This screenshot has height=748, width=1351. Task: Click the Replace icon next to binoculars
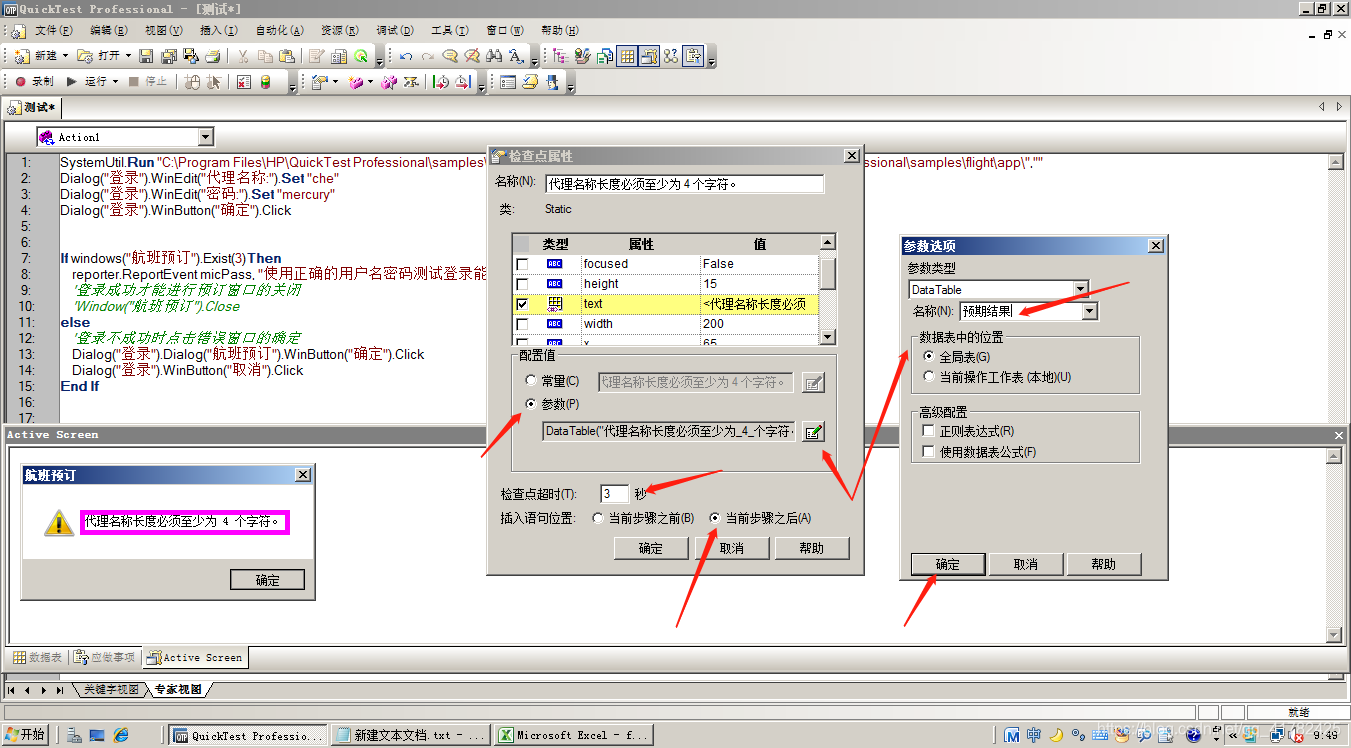516,56
